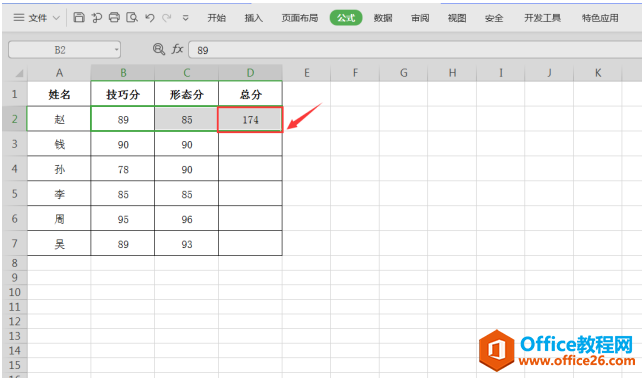Click the 形态分 header cell
The image size is (642, 378).
tap(187, 94)
